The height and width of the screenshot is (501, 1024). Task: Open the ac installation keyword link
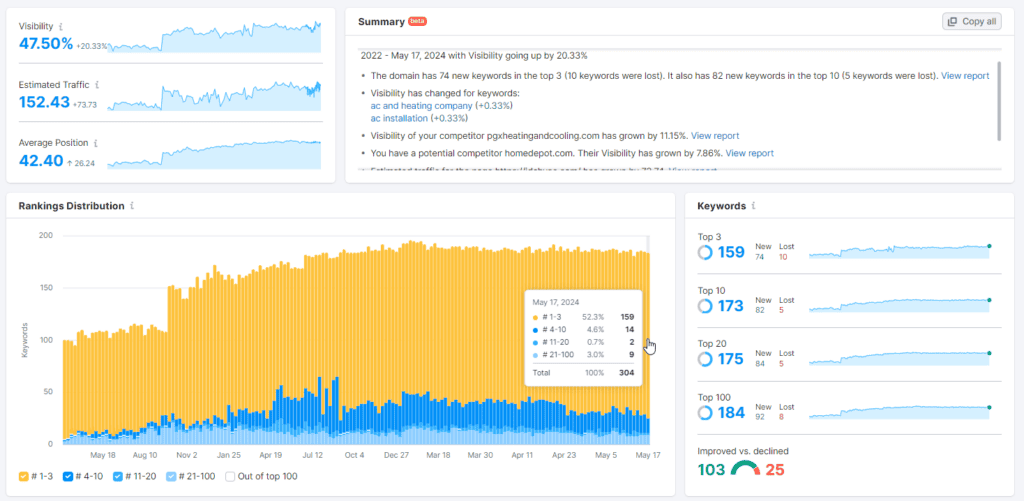coord(399,118)
